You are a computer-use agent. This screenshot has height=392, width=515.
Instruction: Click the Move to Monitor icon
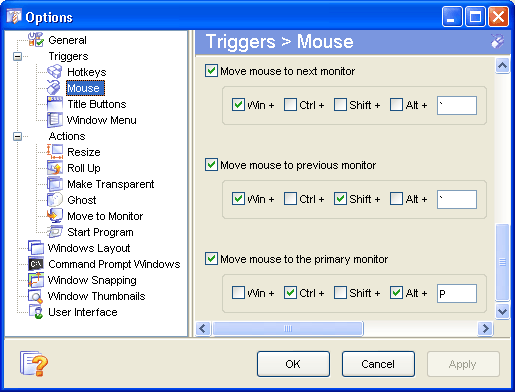click(55, 216)
